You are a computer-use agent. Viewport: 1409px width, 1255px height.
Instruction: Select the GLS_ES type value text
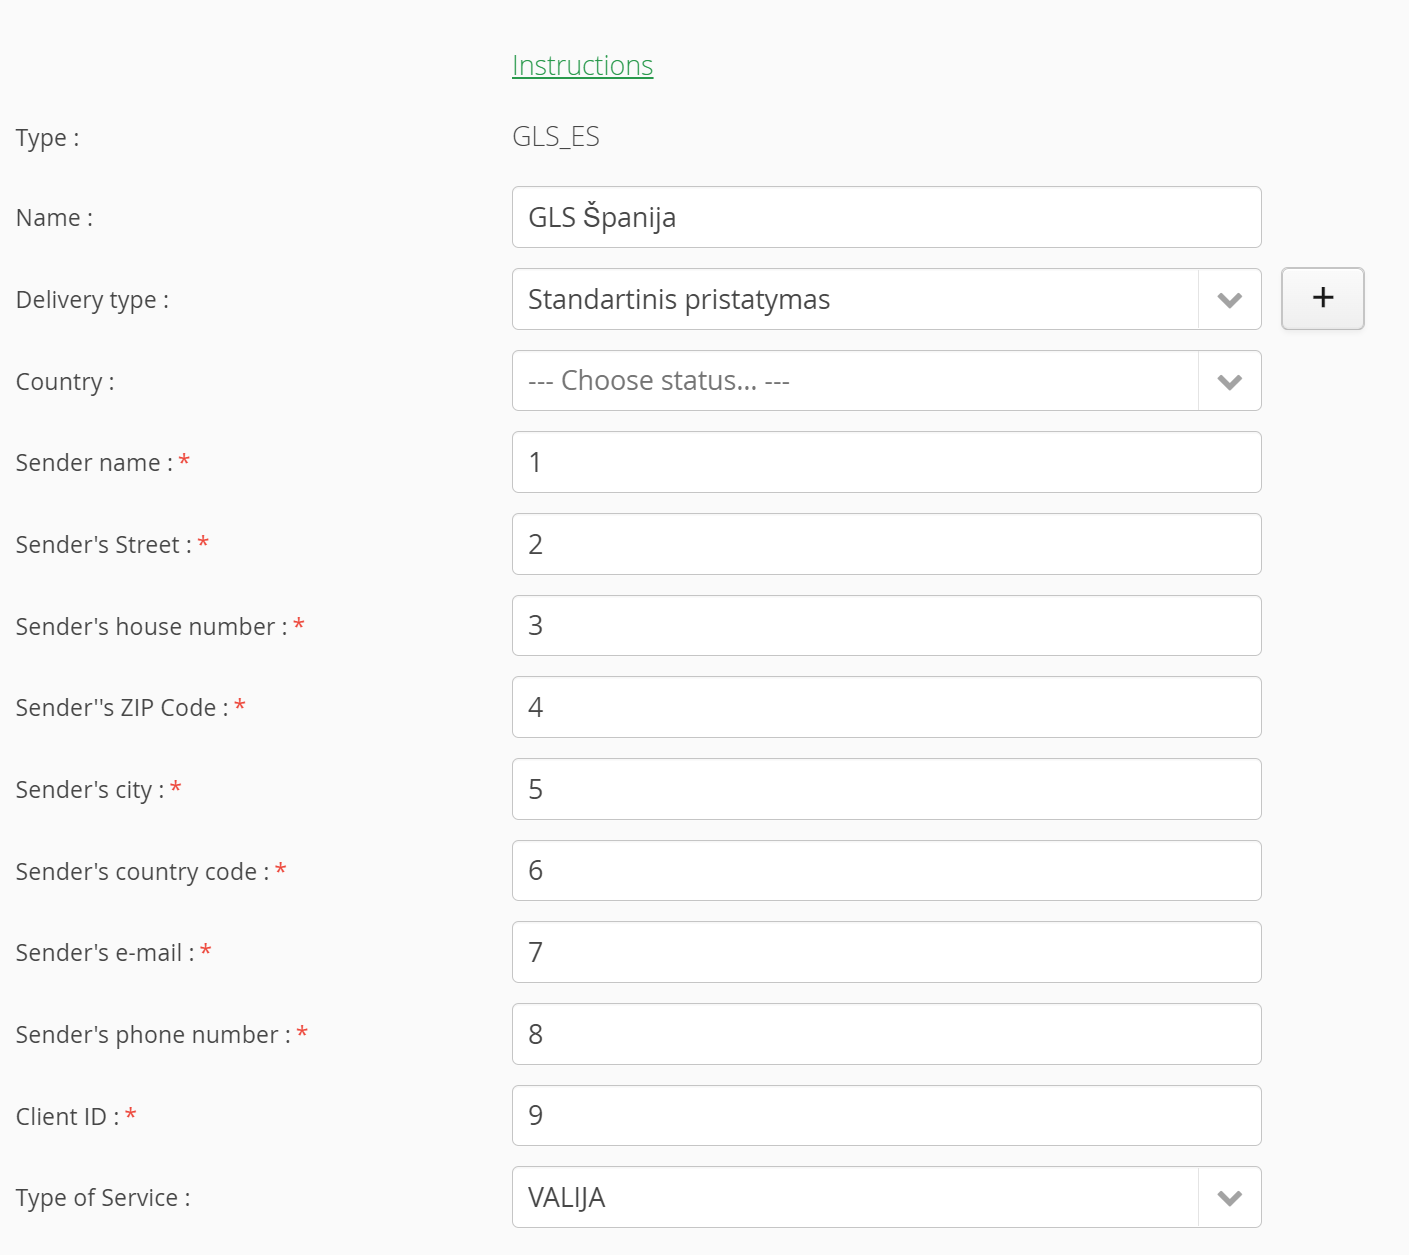[556, 137]
